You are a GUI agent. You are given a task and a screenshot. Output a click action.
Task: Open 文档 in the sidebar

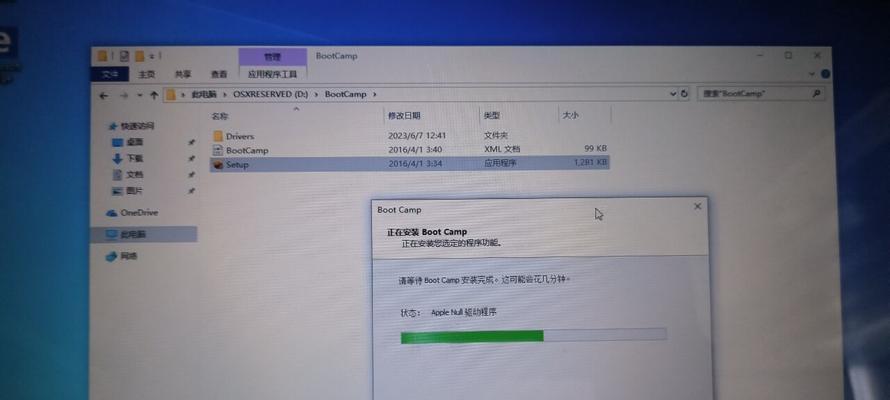coord(129,175)
